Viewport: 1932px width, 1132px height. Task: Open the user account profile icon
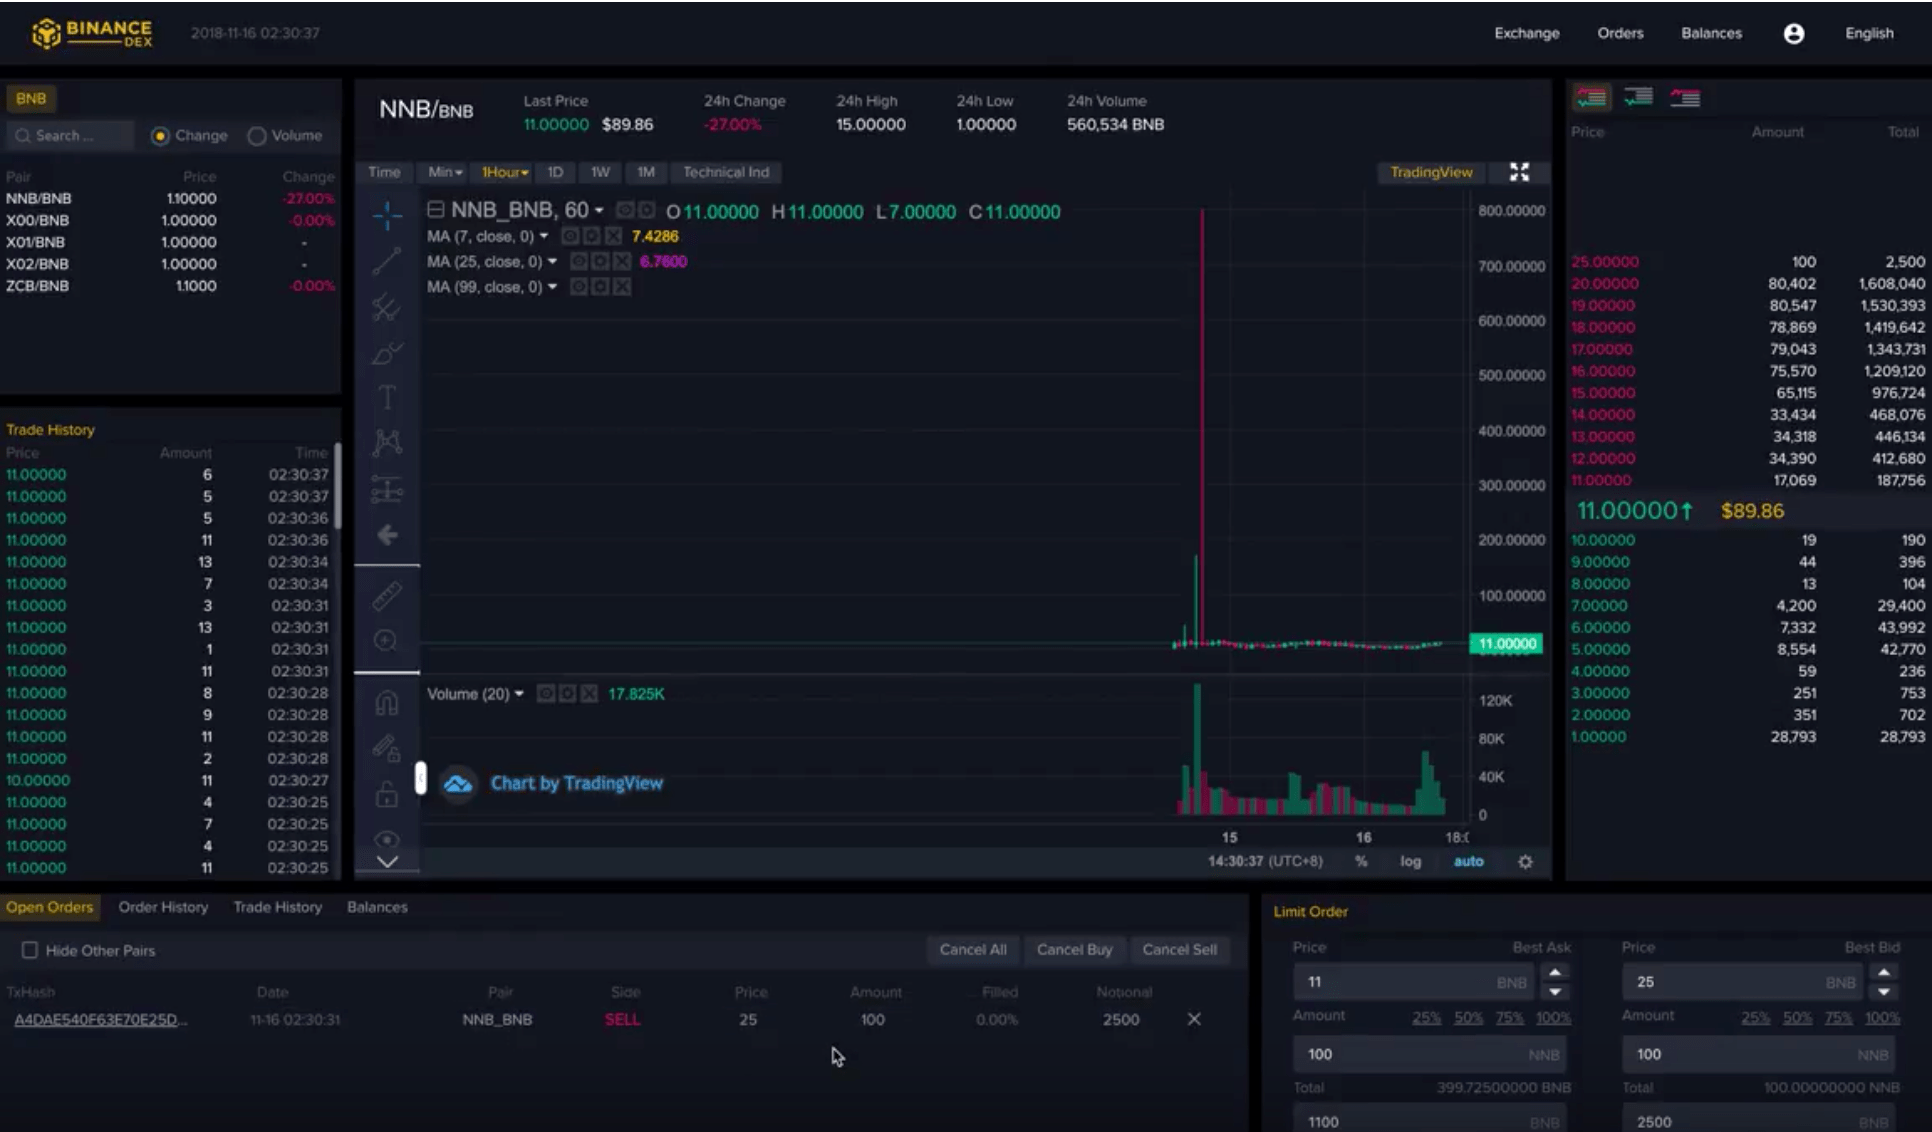(x=1794, y=33)
